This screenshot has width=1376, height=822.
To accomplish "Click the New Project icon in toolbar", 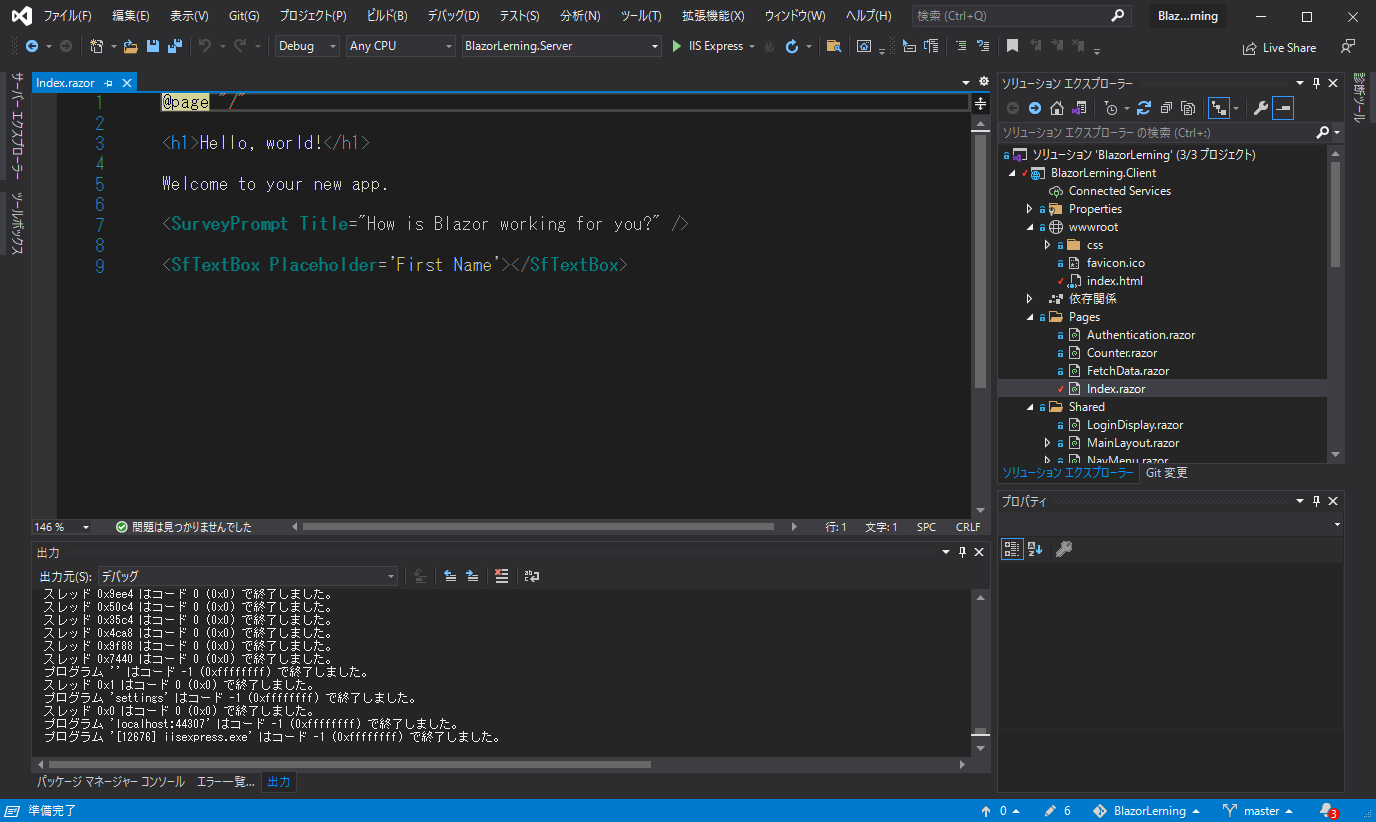I will 97,46.
